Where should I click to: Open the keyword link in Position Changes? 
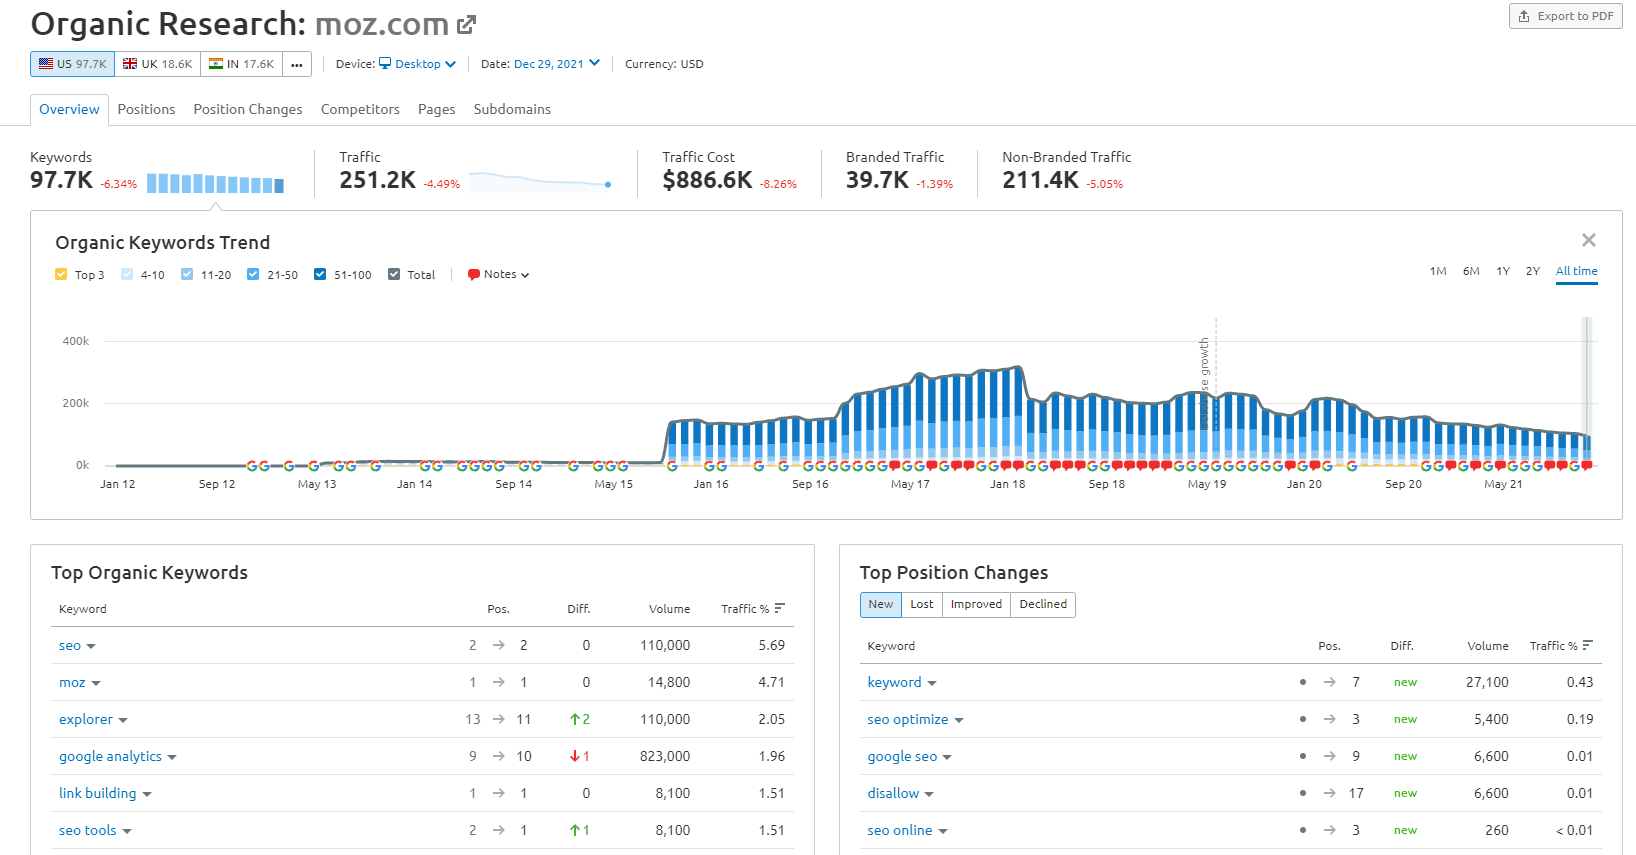(x=894, y=682)
